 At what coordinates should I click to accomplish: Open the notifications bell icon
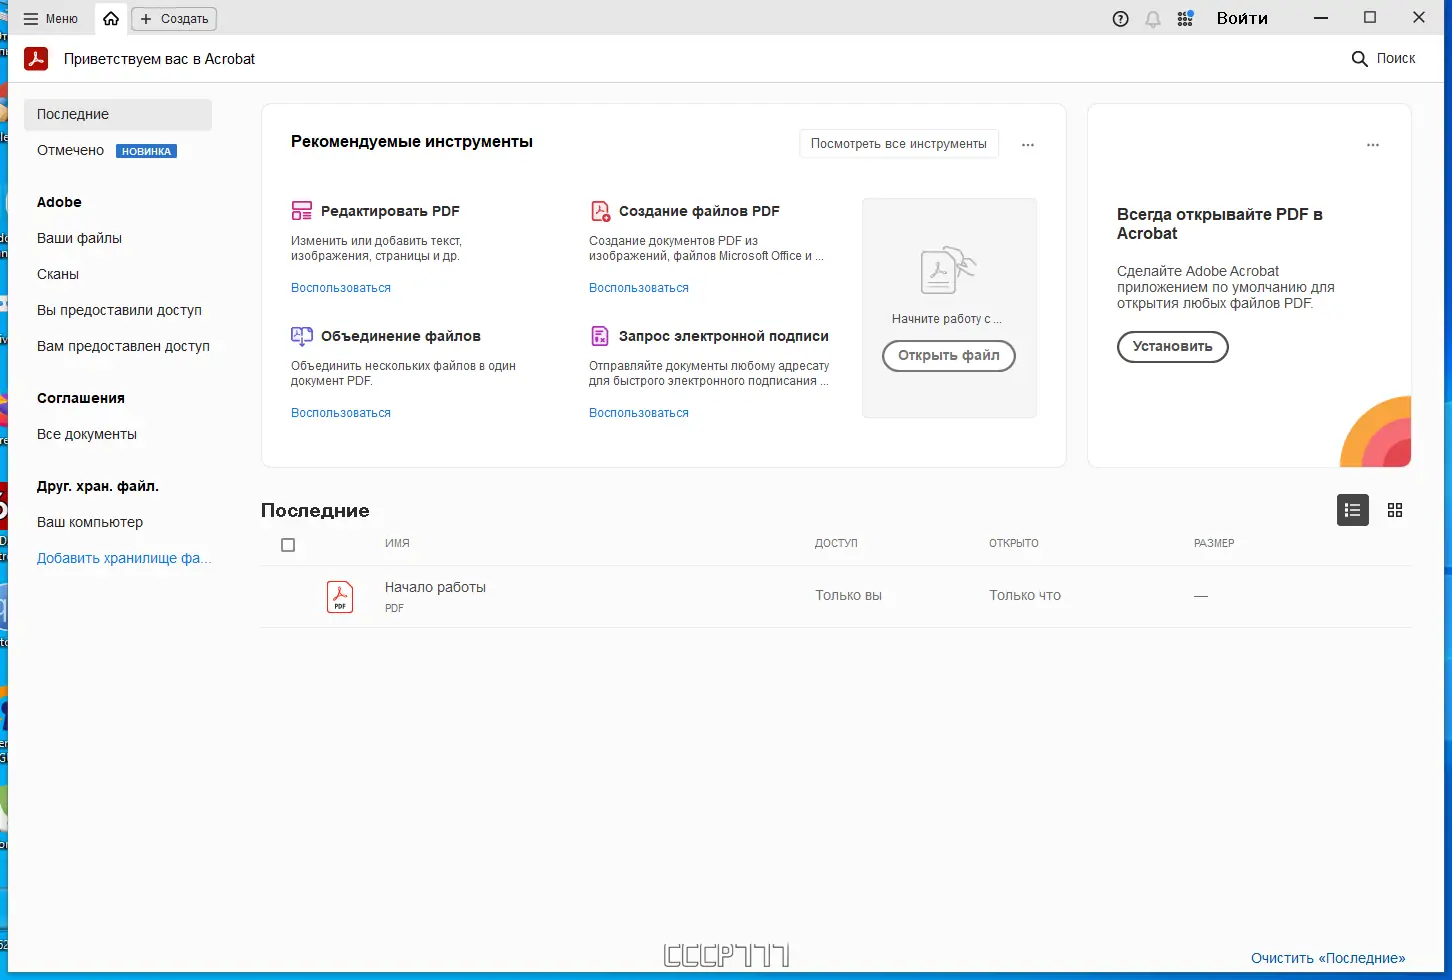point(1153,19)
